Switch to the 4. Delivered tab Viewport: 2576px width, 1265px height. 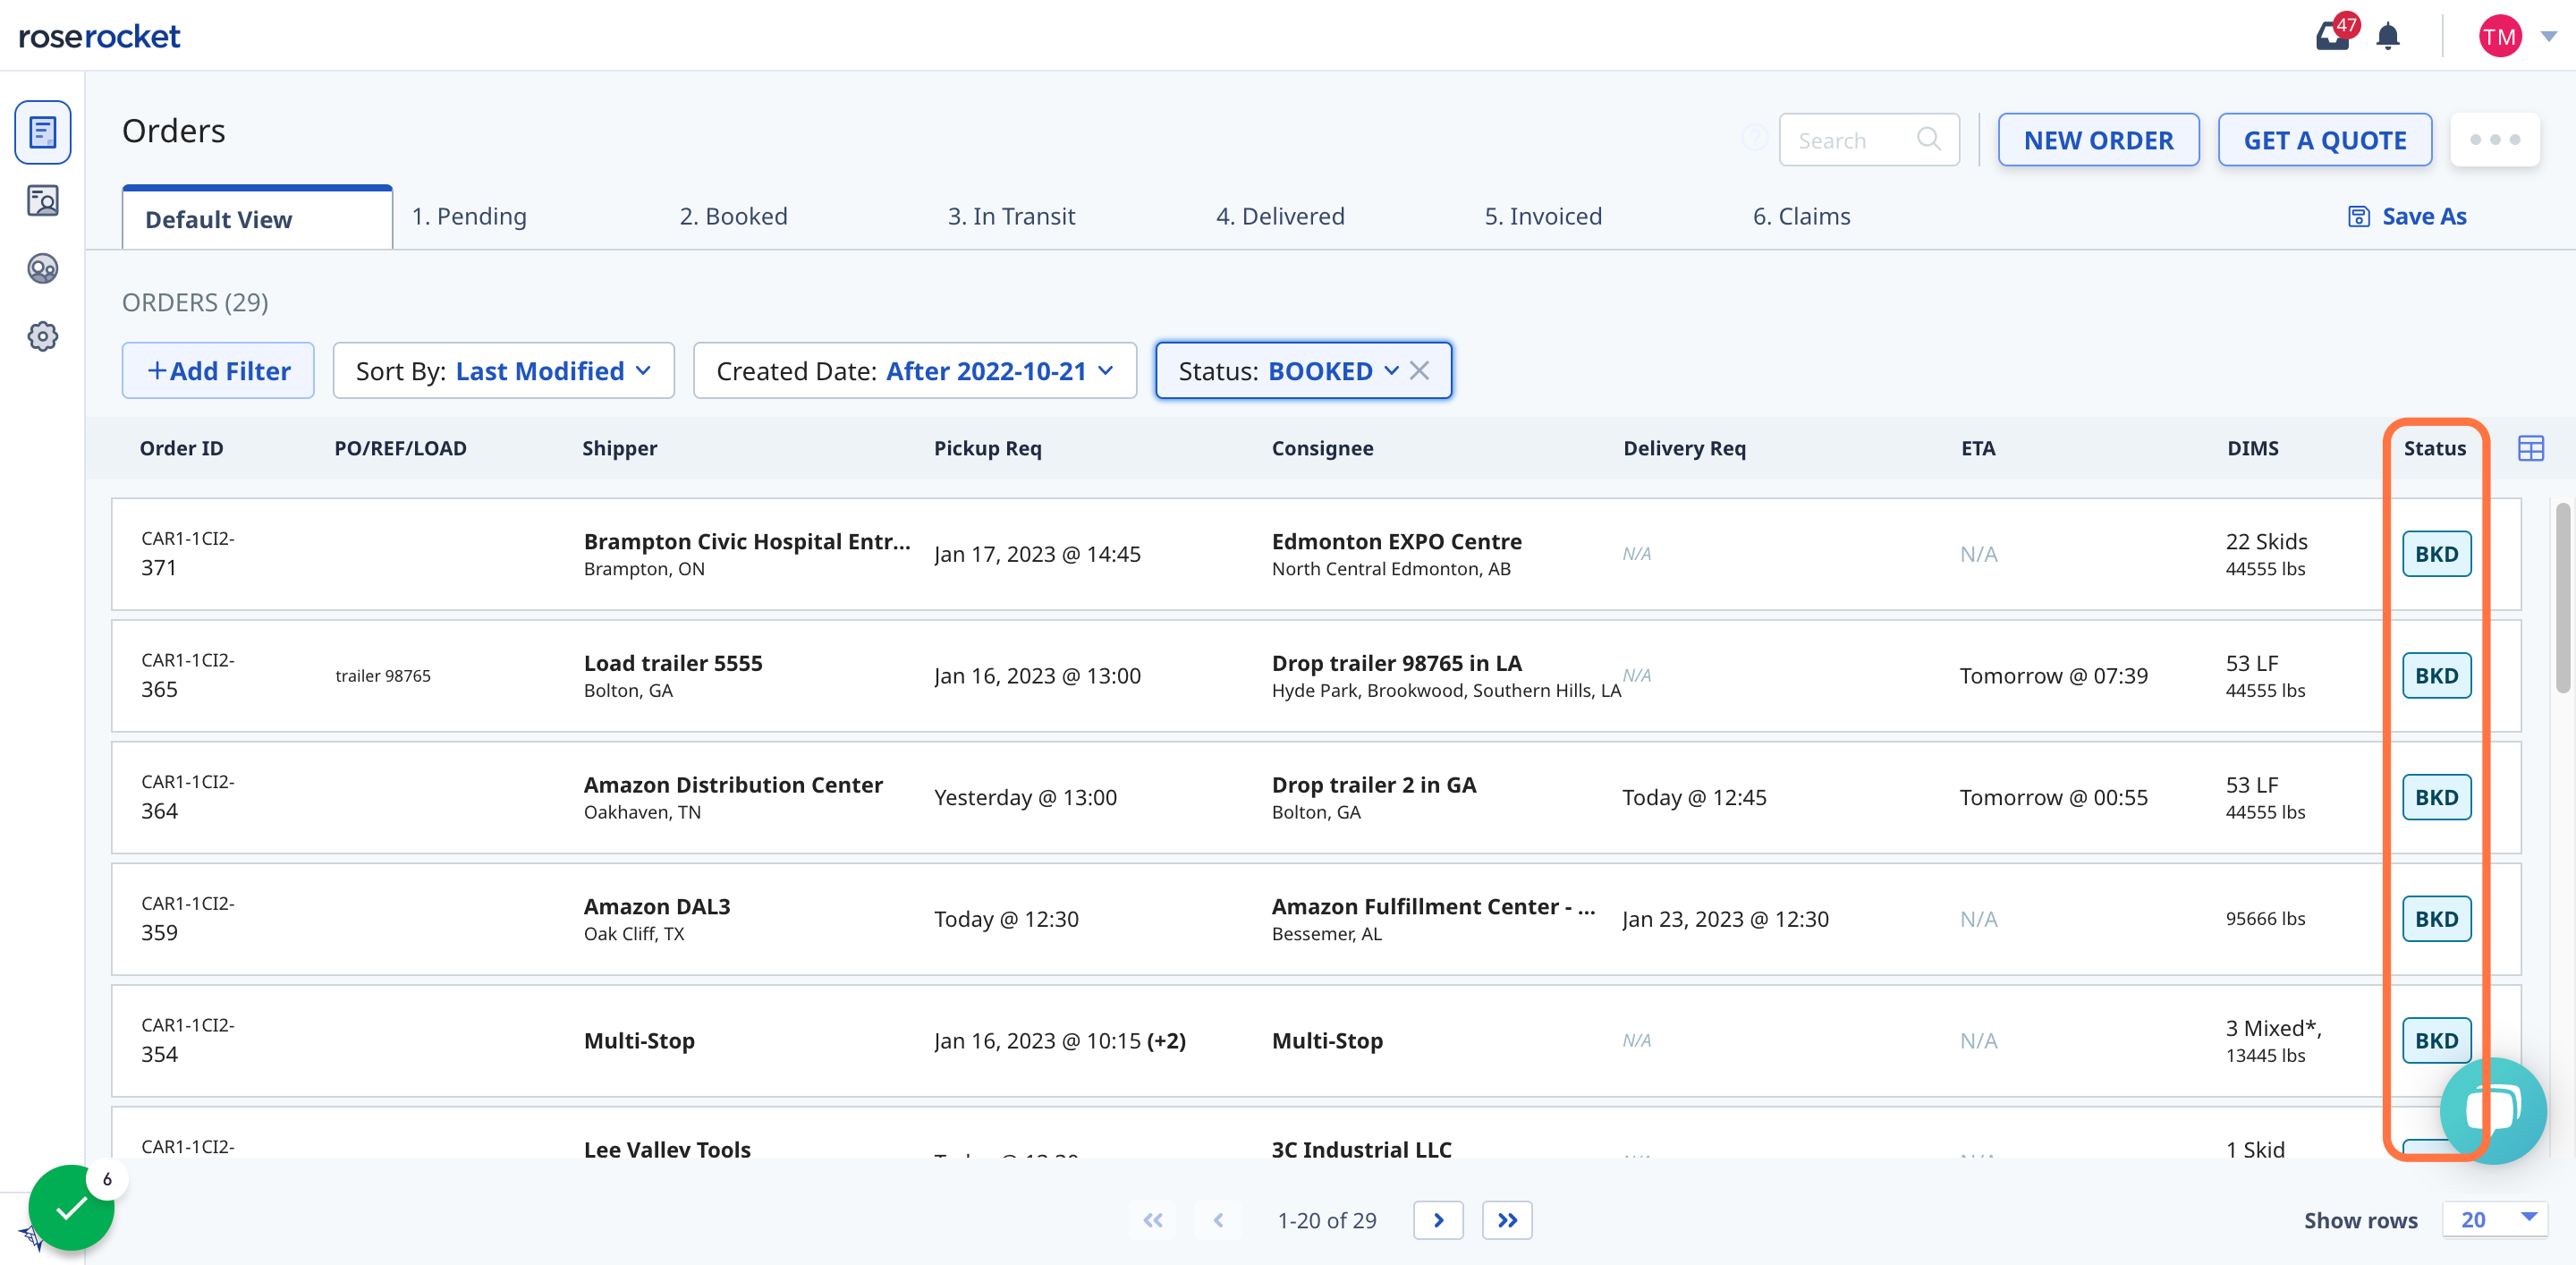1280,216
